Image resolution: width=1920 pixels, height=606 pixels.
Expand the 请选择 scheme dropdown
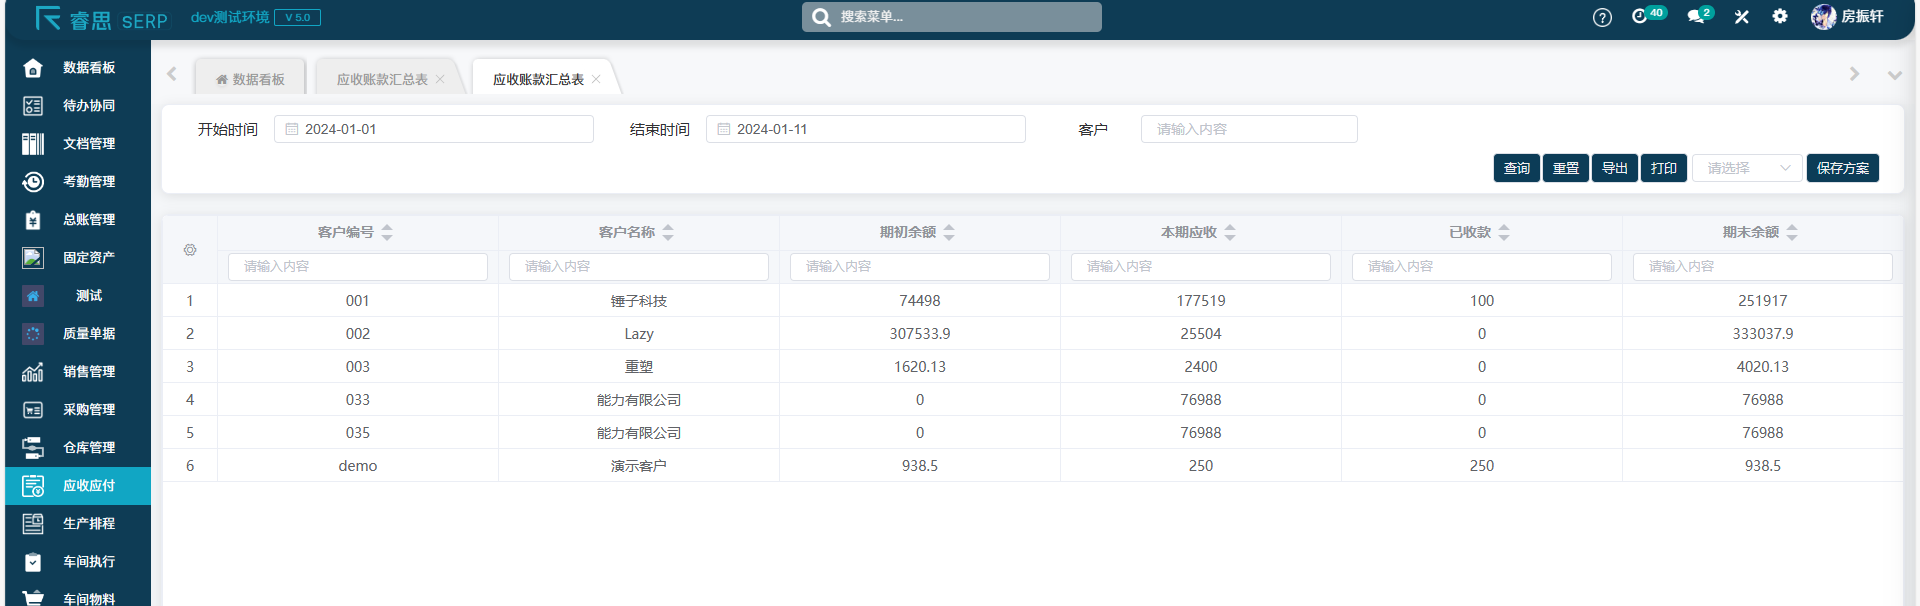tap(1746, 168)
